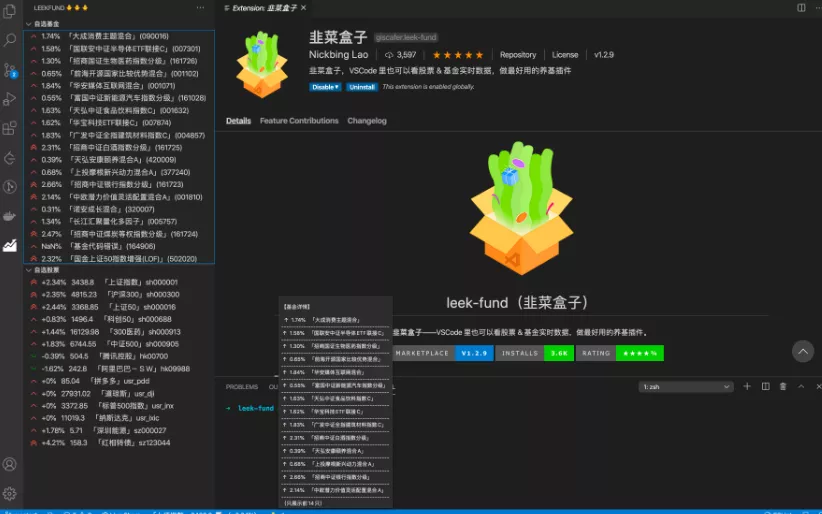Click the scroll-to-top round button
The width and height of the screenshot is (822, 514).
click(803, 351)
